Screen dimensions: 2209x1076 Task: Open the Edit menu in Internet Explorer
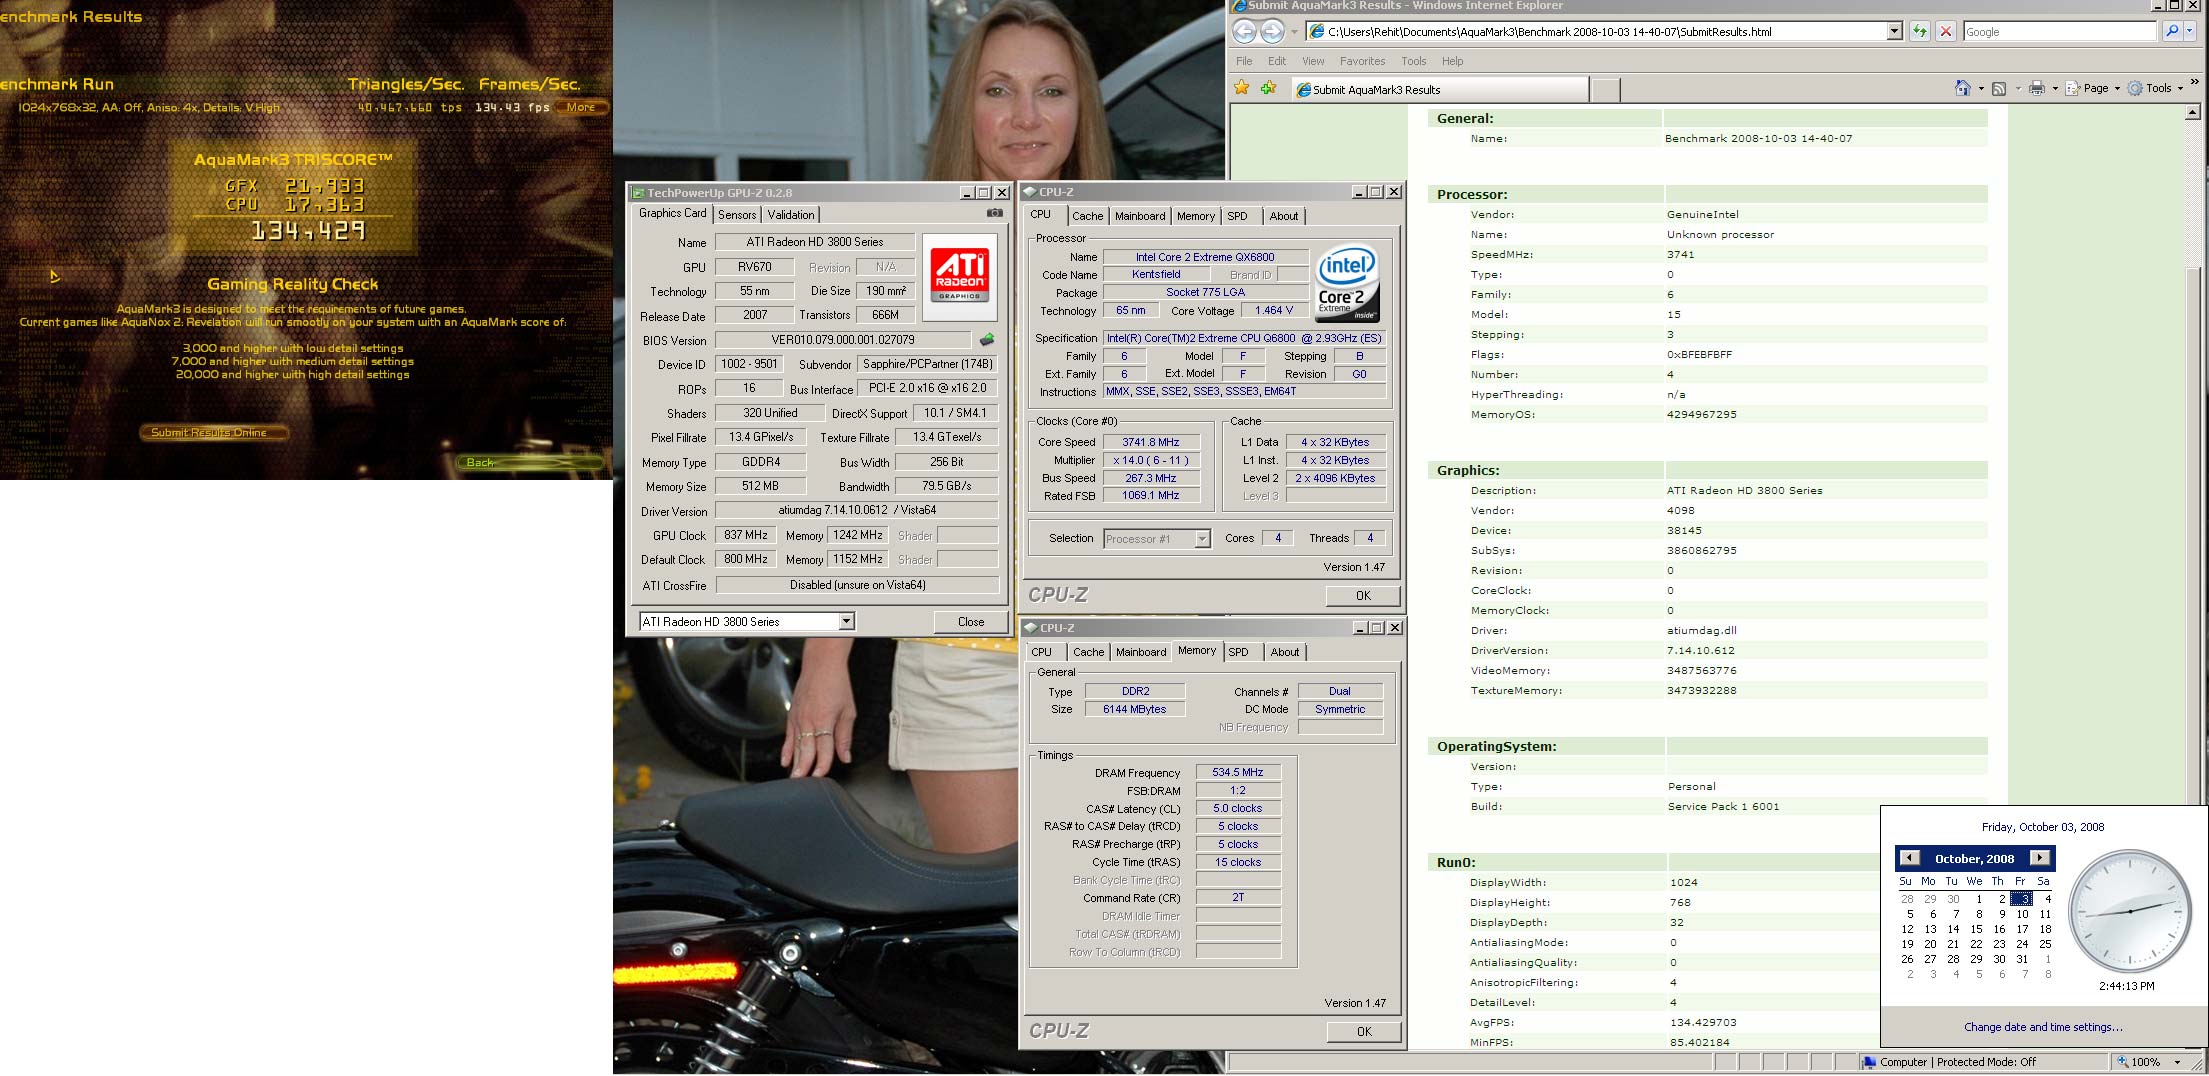[x=1277, y=61]
